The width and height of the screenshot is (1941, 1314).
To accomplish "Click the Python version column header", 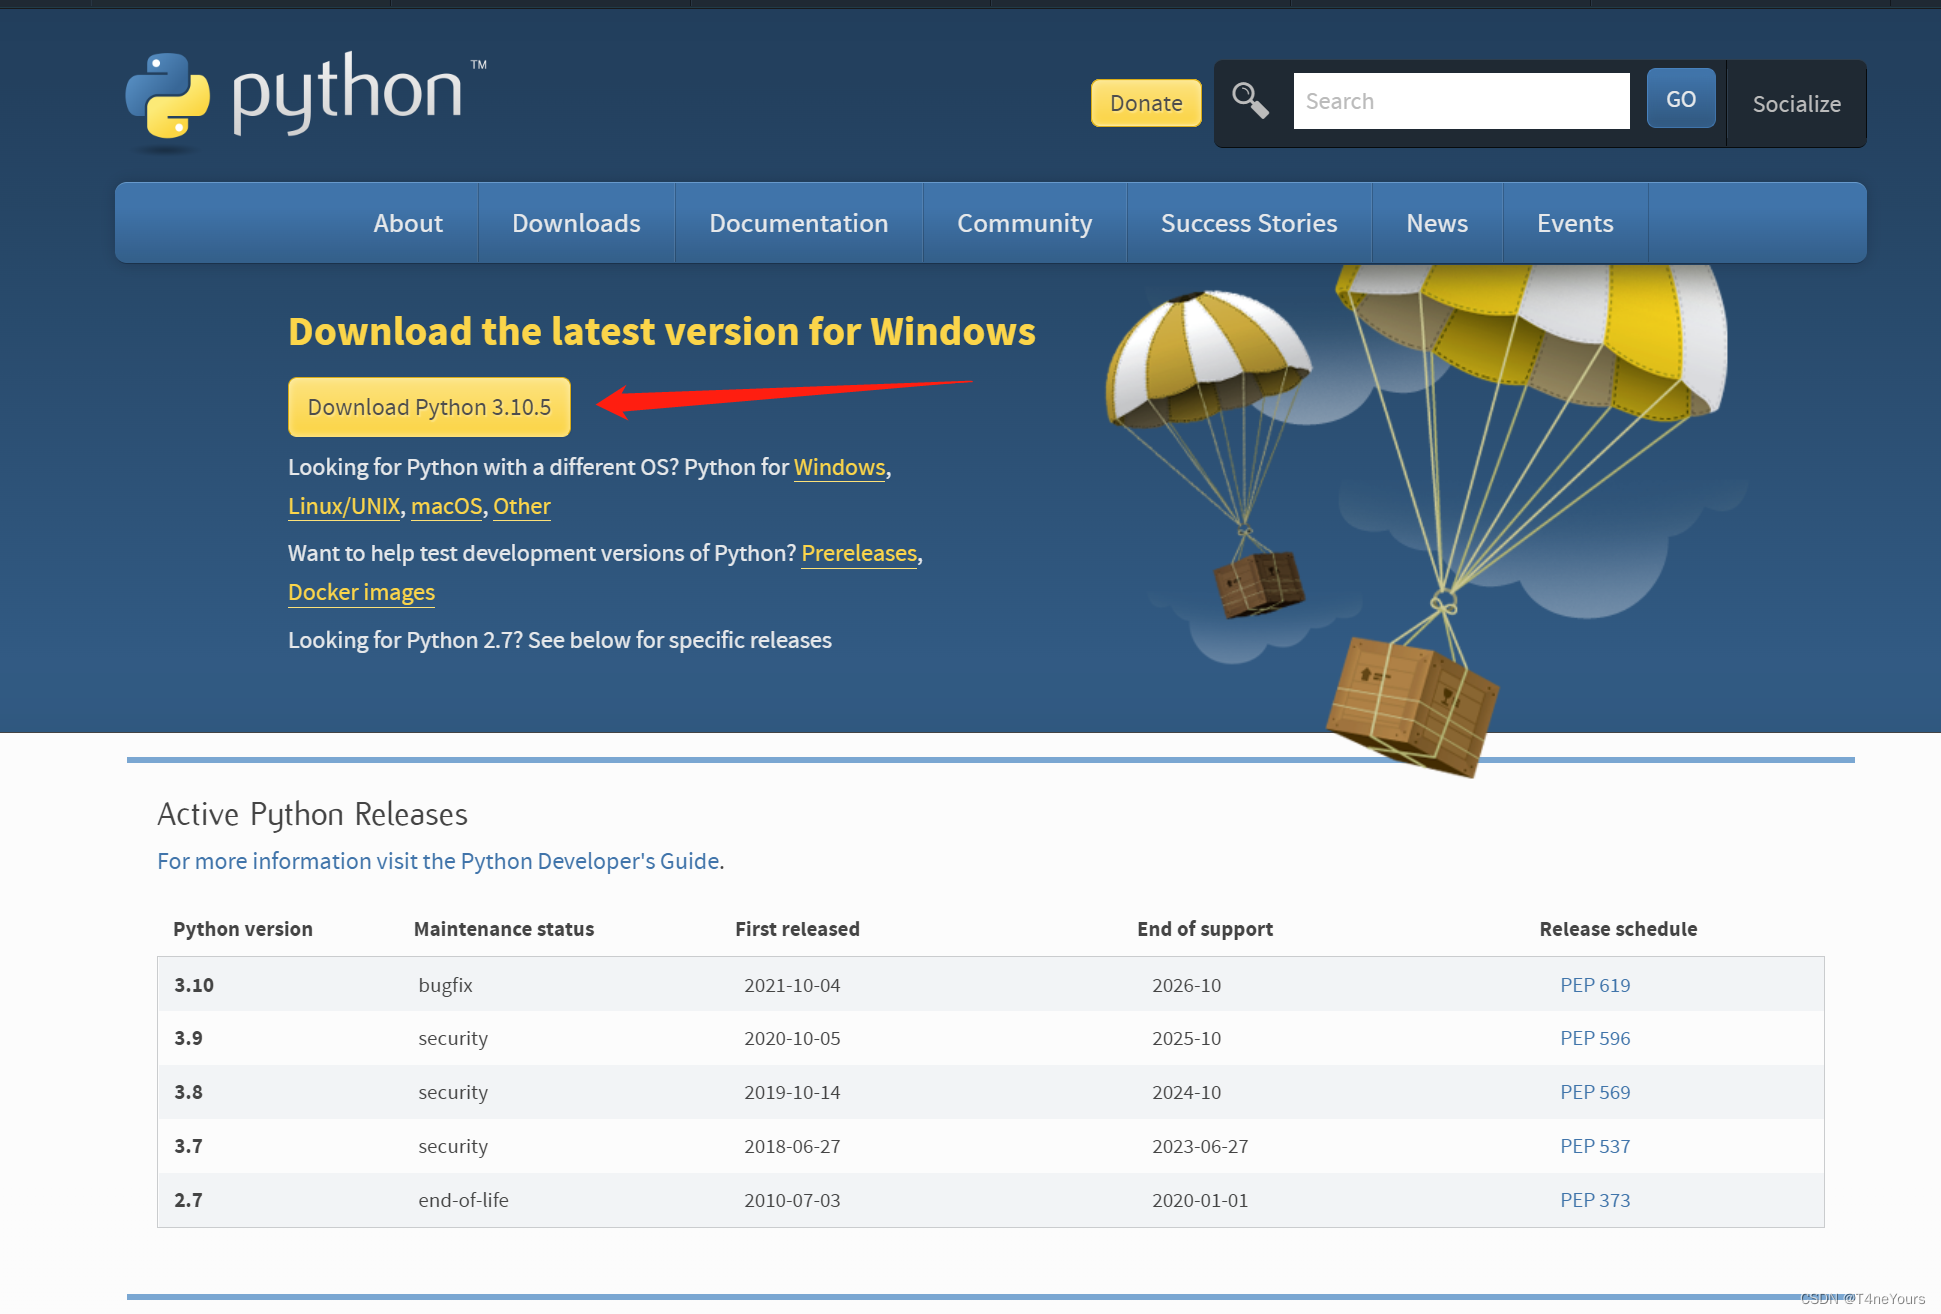I will pyautogui.click(x=243, y=929).
